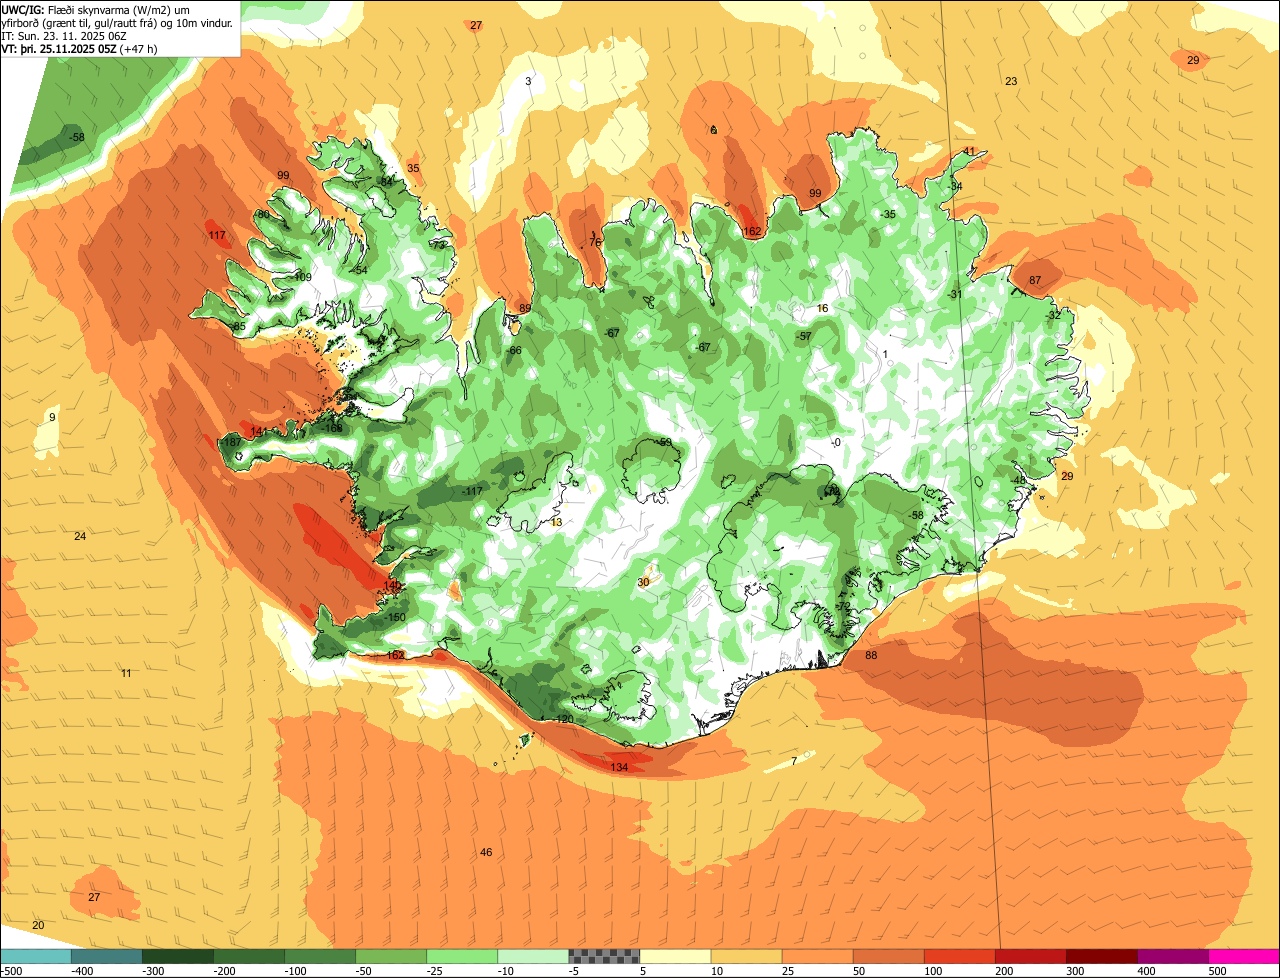The width and height of the screenshot is (1280, 978).
Task: Click the value 20 in the bottom-left corner
Action: pos(38,925)
